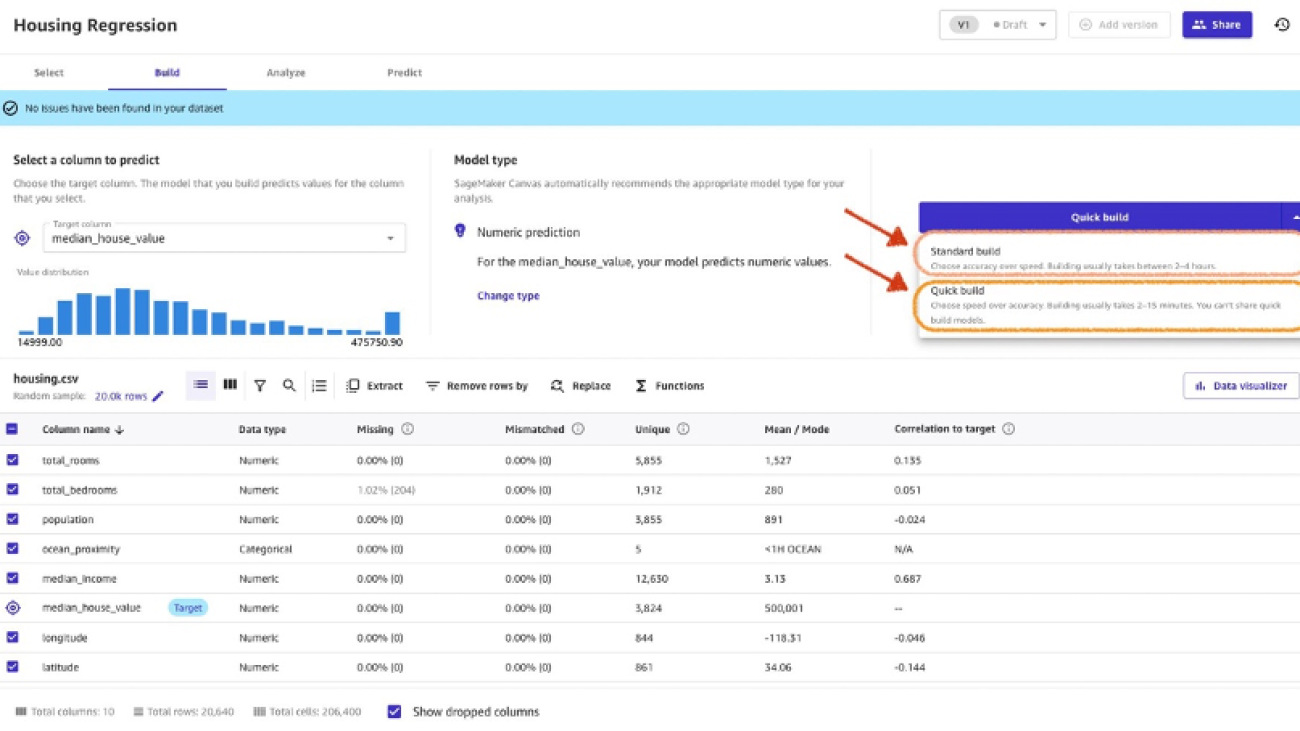Choose the Standard build option
The image size is (1300, 731).
(1110, 258)
